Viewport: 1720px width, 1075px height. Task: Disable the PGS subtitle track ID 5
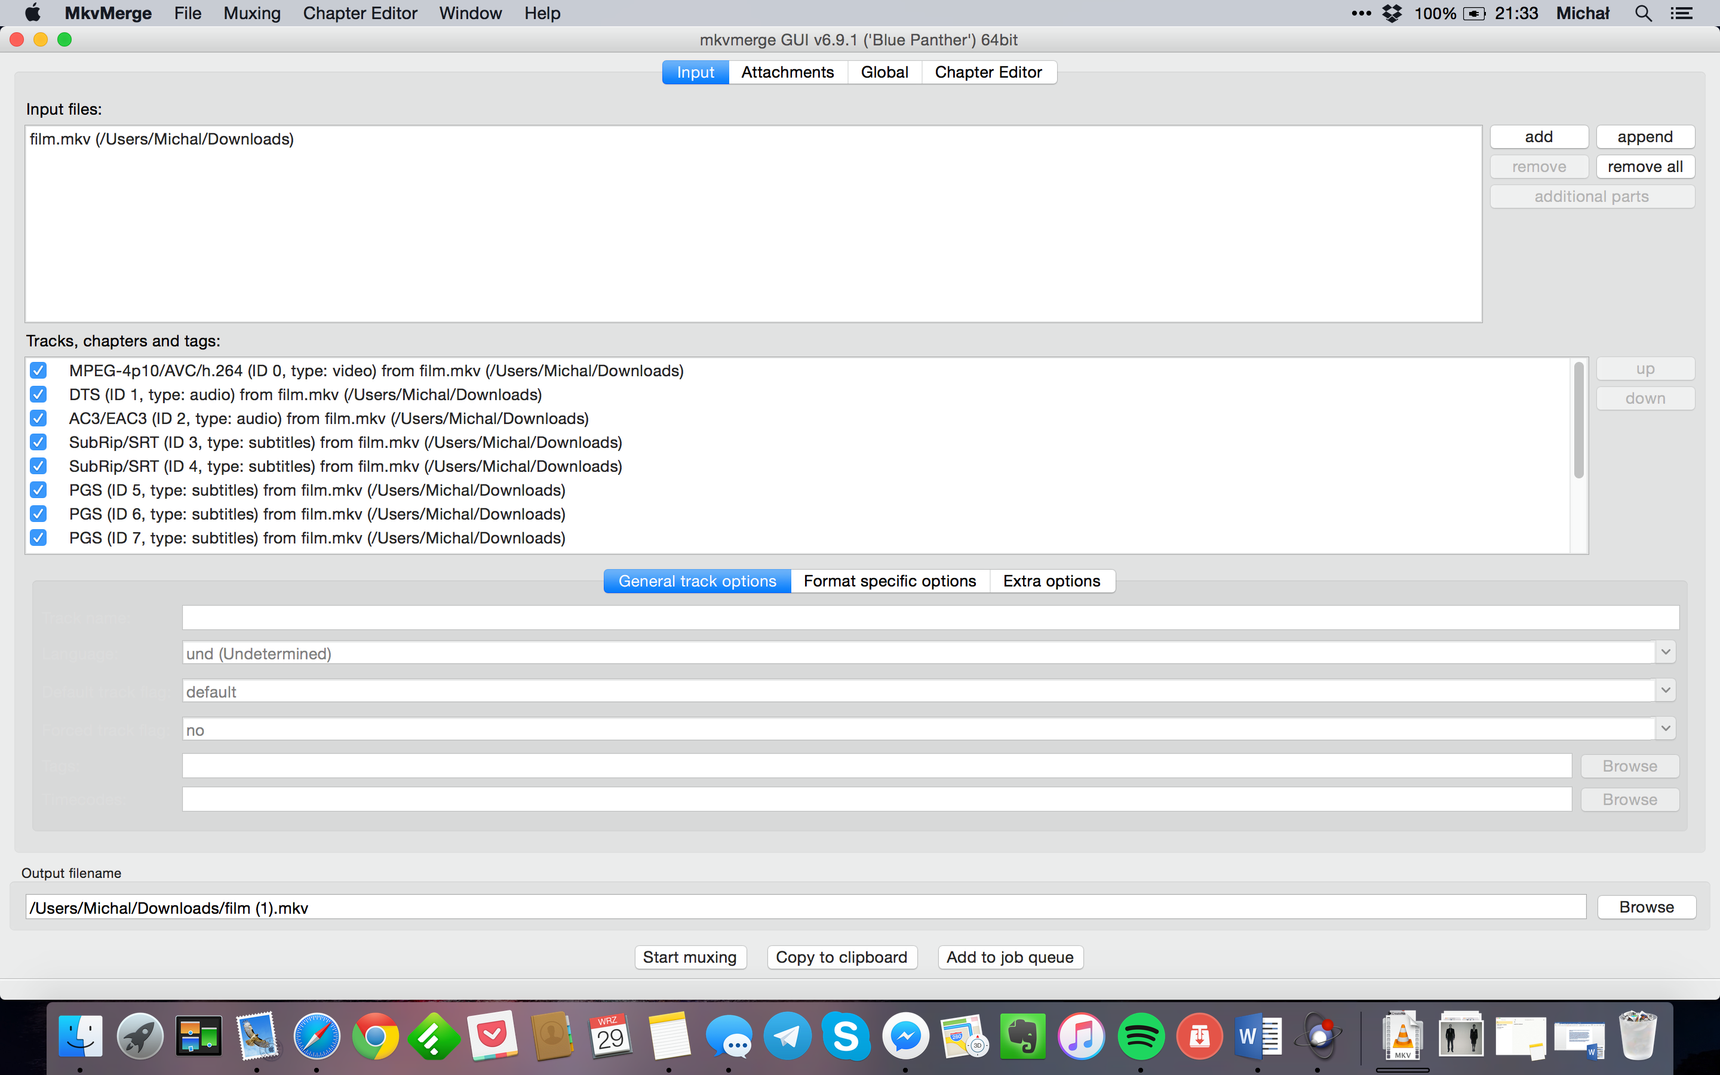[x=38, y=490]
